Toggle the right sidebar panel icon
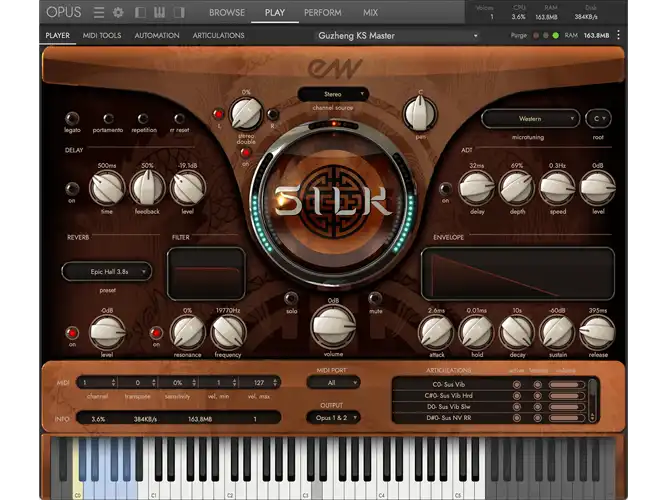 tap(179, 12)
